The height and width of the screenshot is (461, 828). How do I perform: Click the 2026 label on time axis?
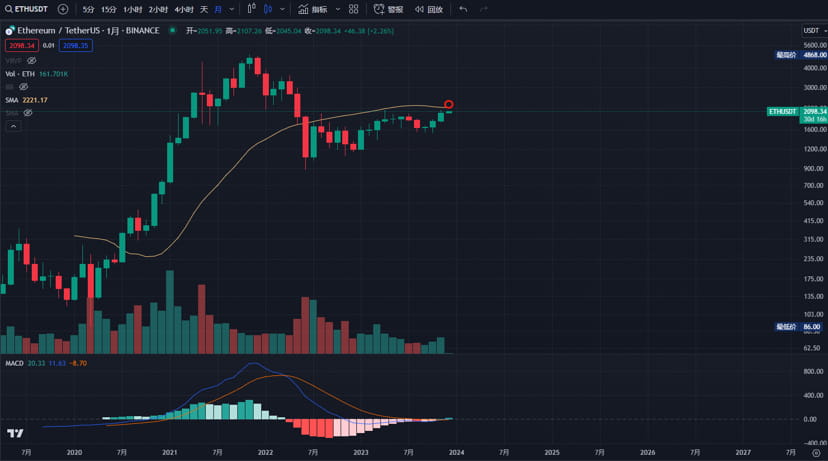pyautogui.click(x=647, y=453)
